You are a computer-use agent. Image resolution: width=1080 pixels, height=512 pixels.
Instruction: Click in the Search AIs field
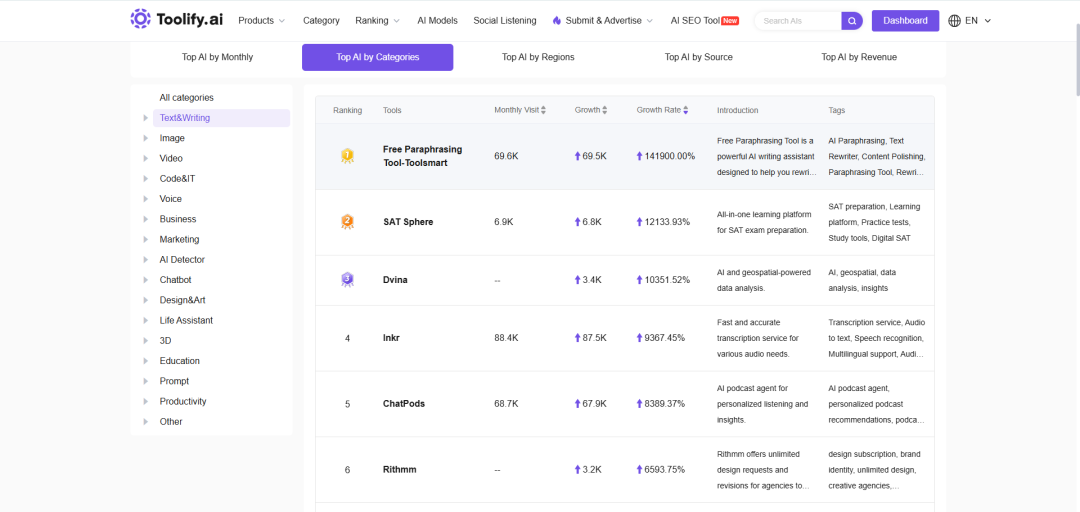pos(799,21)
